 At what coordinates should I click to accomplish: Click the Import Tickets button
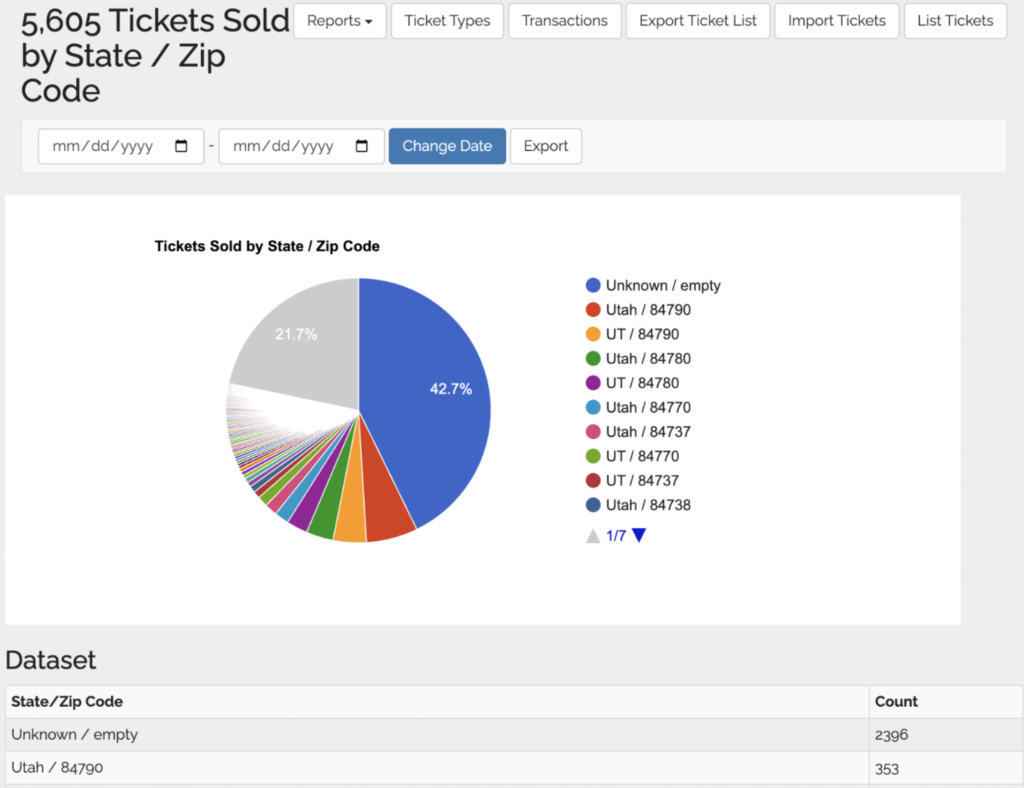[836, 21]
